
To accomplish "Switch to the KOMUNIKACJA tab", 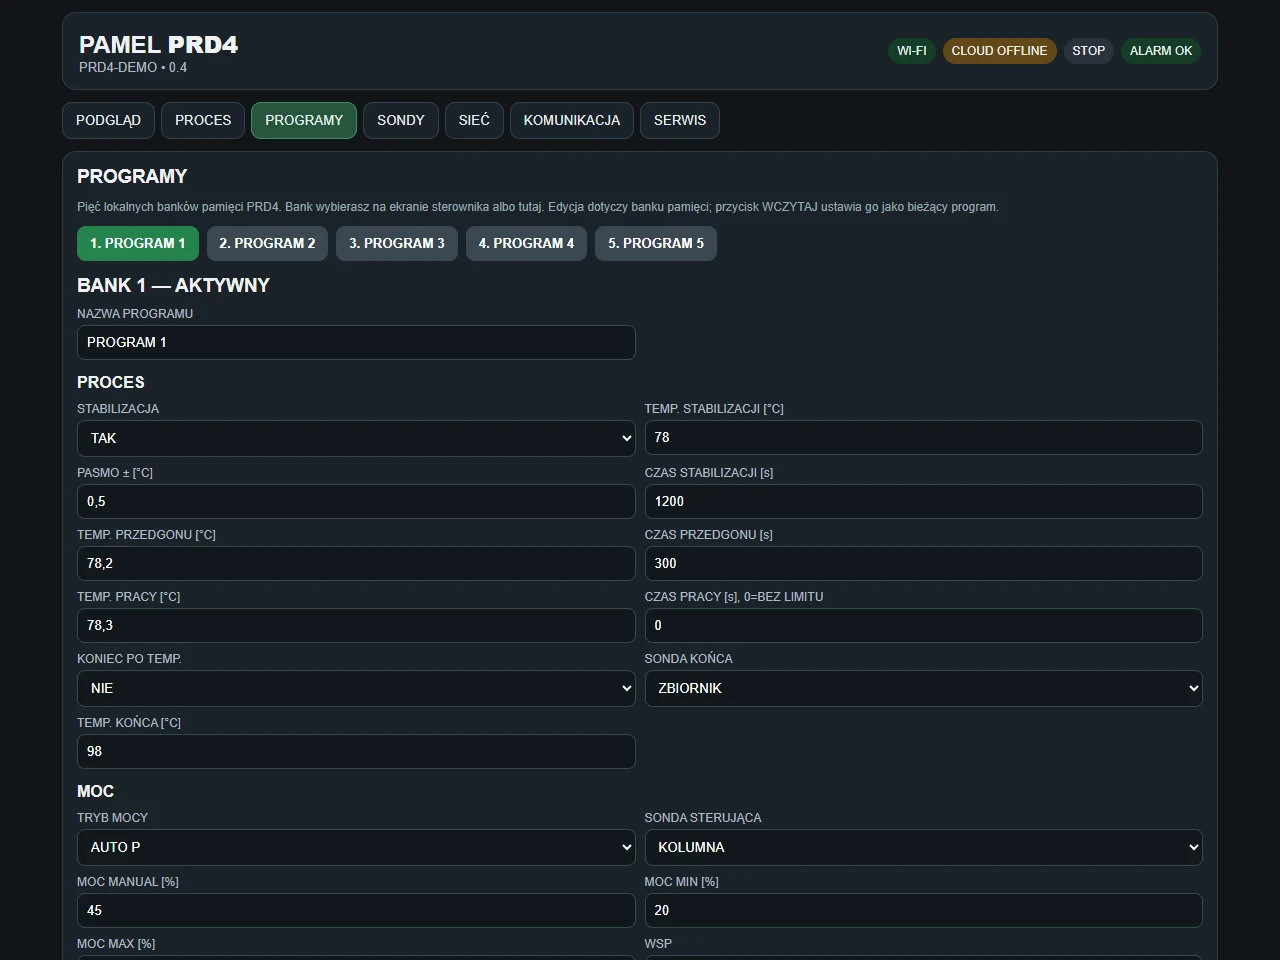I will 572,120.
